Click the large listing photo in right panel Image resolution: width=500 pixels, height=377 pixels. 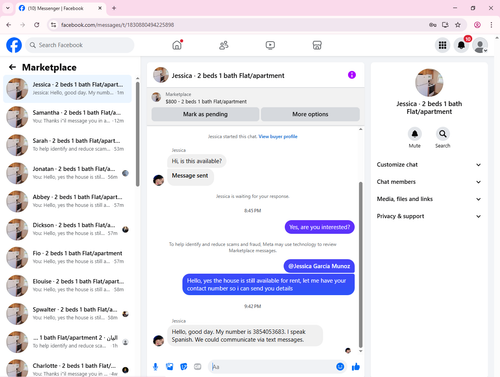coord(429,83)
